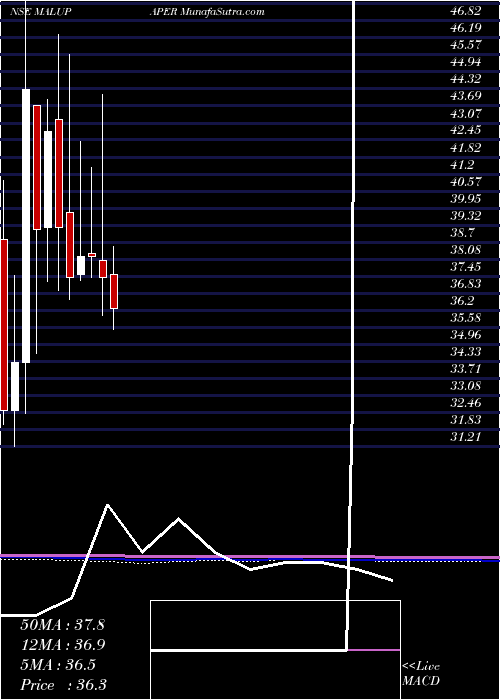Click the 32.46 price axis label
The image size is (500, 700).
pos(465,402)
